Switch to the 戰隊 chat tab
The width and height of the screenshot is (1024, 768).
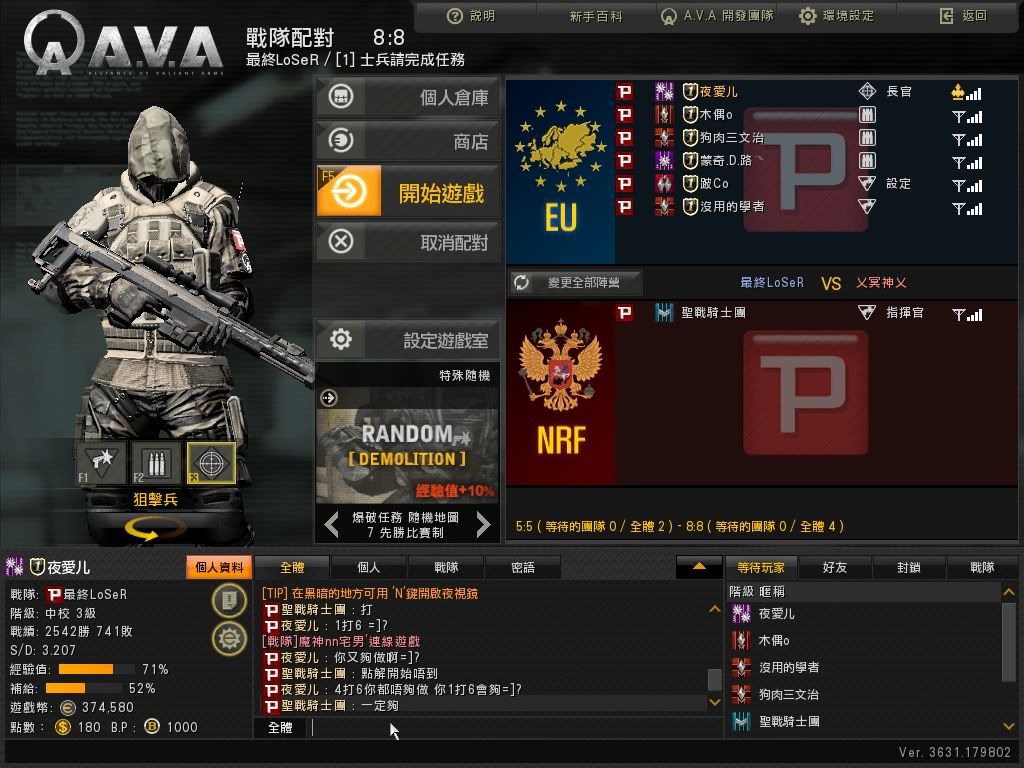pos(446,568)
